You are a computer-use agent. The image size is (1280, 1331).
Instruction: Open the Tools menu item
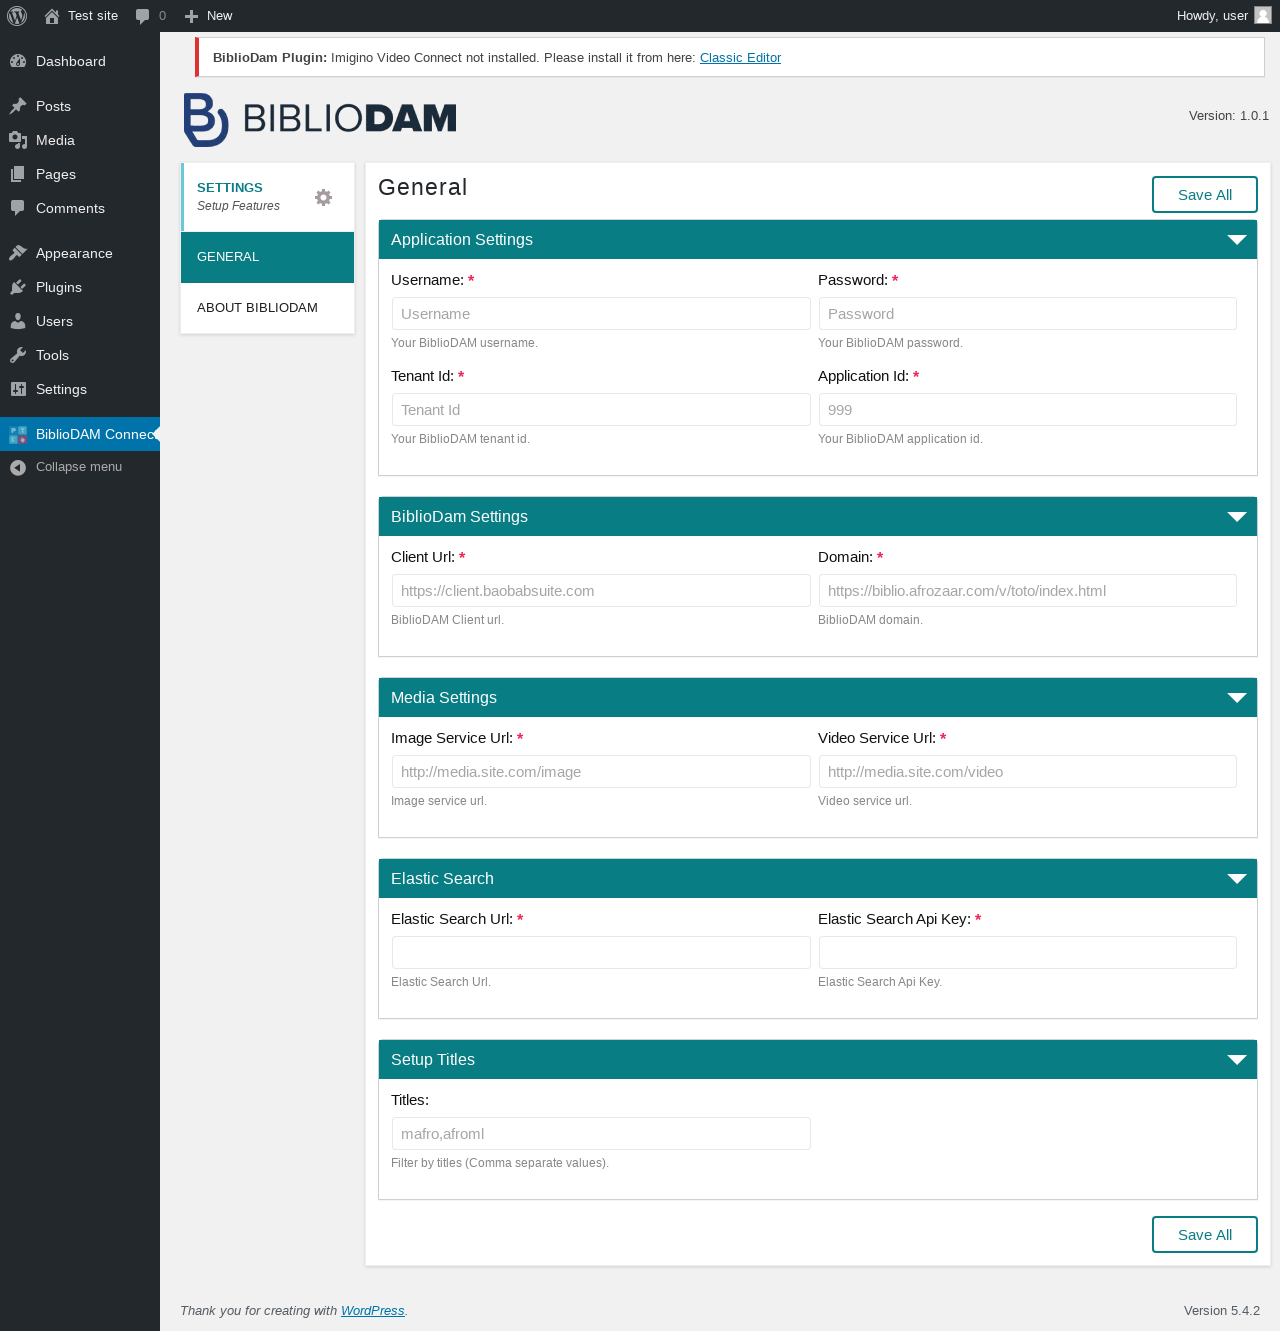pos(80,355)
